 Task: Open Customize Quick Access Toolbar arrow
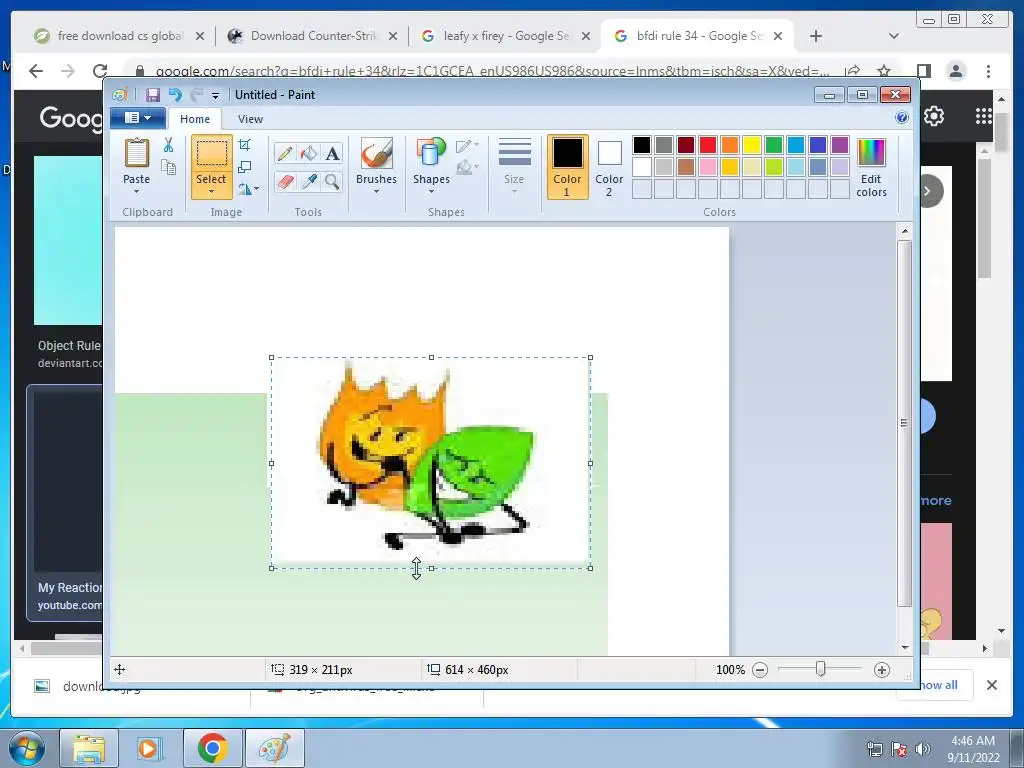[215, 96]
